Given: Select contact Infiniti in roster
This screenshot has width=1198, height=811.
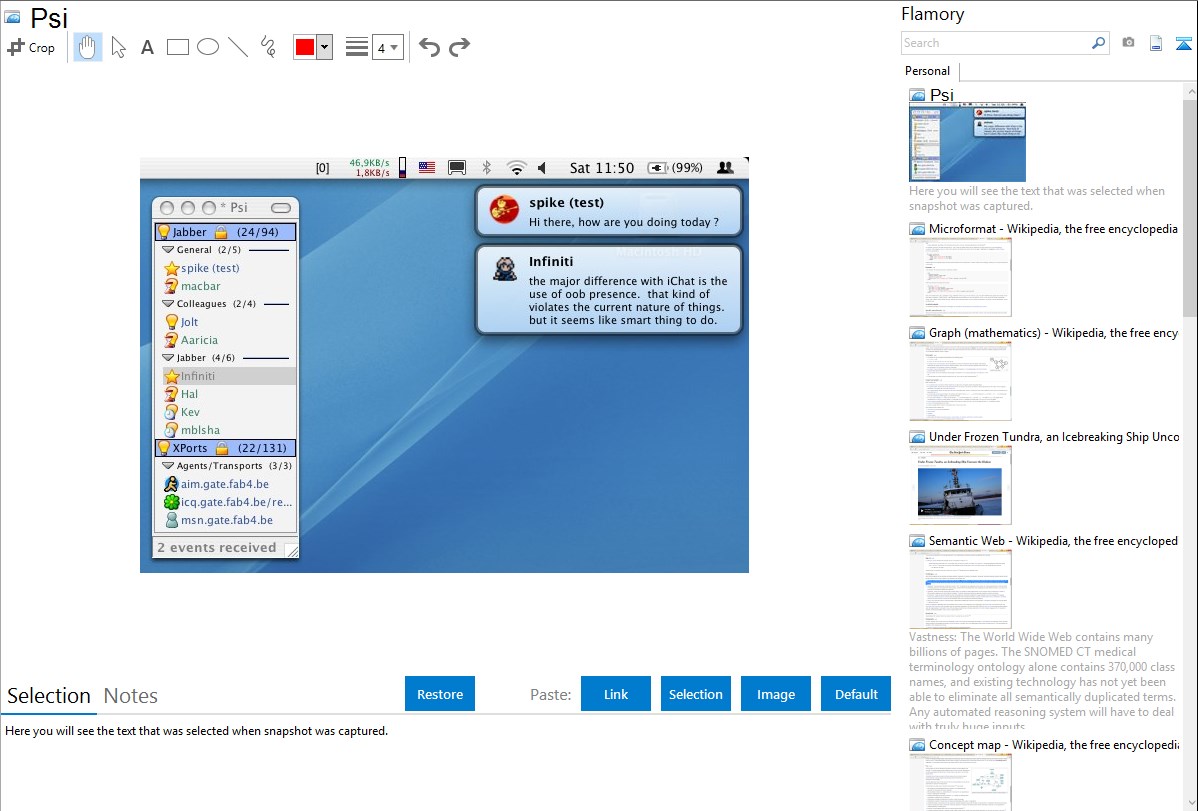Looking at the screenshot, I should click(x=229, y=376).
